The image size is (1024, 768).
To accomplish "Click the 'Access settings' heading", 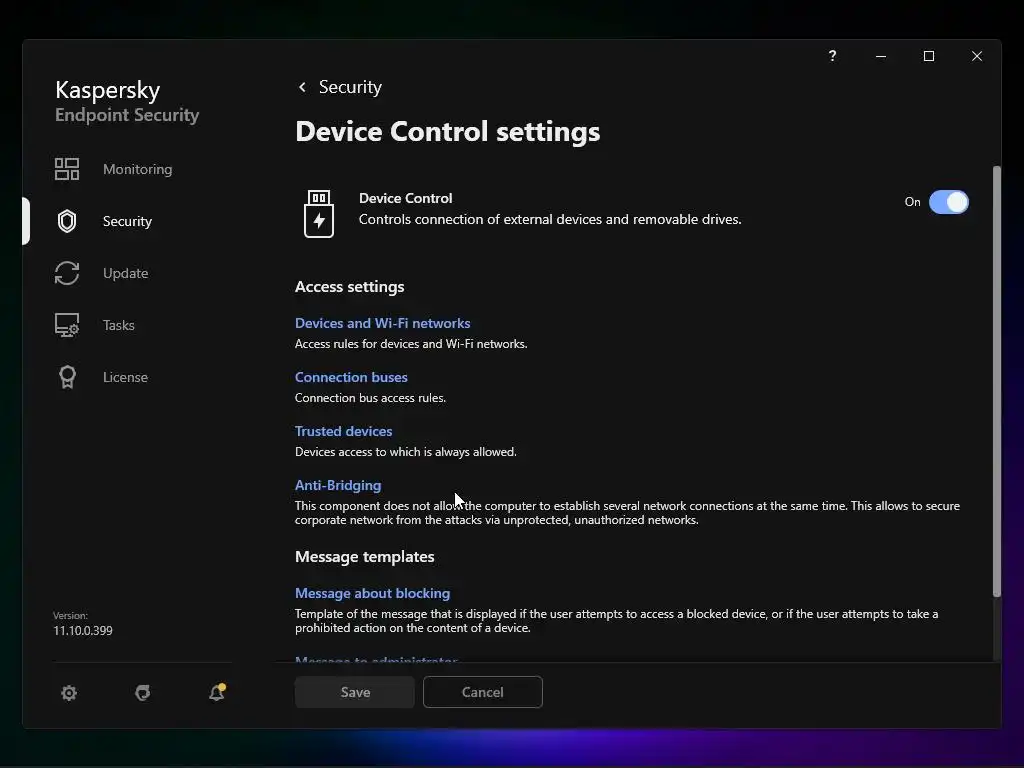I will point(349,287).
